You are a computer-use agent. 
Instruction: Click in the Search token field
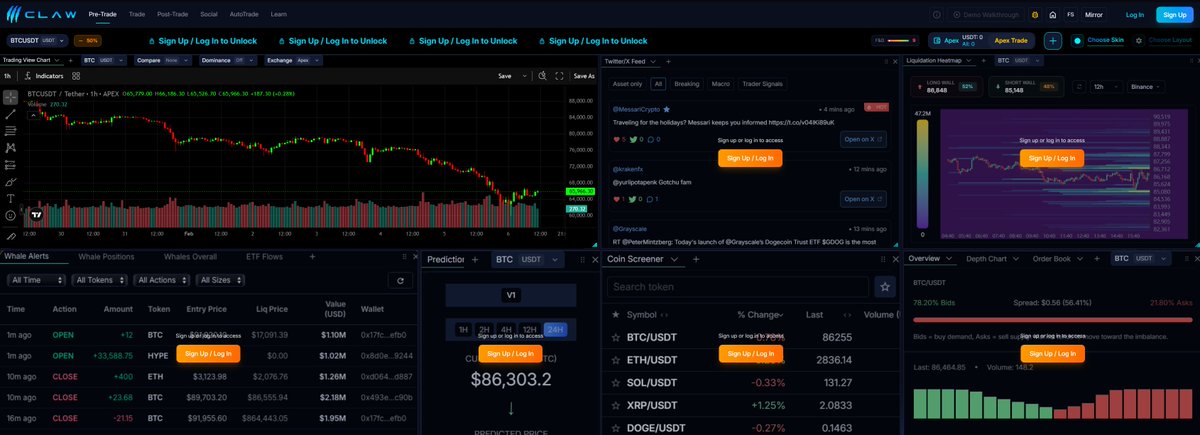[x=737, y=287]
